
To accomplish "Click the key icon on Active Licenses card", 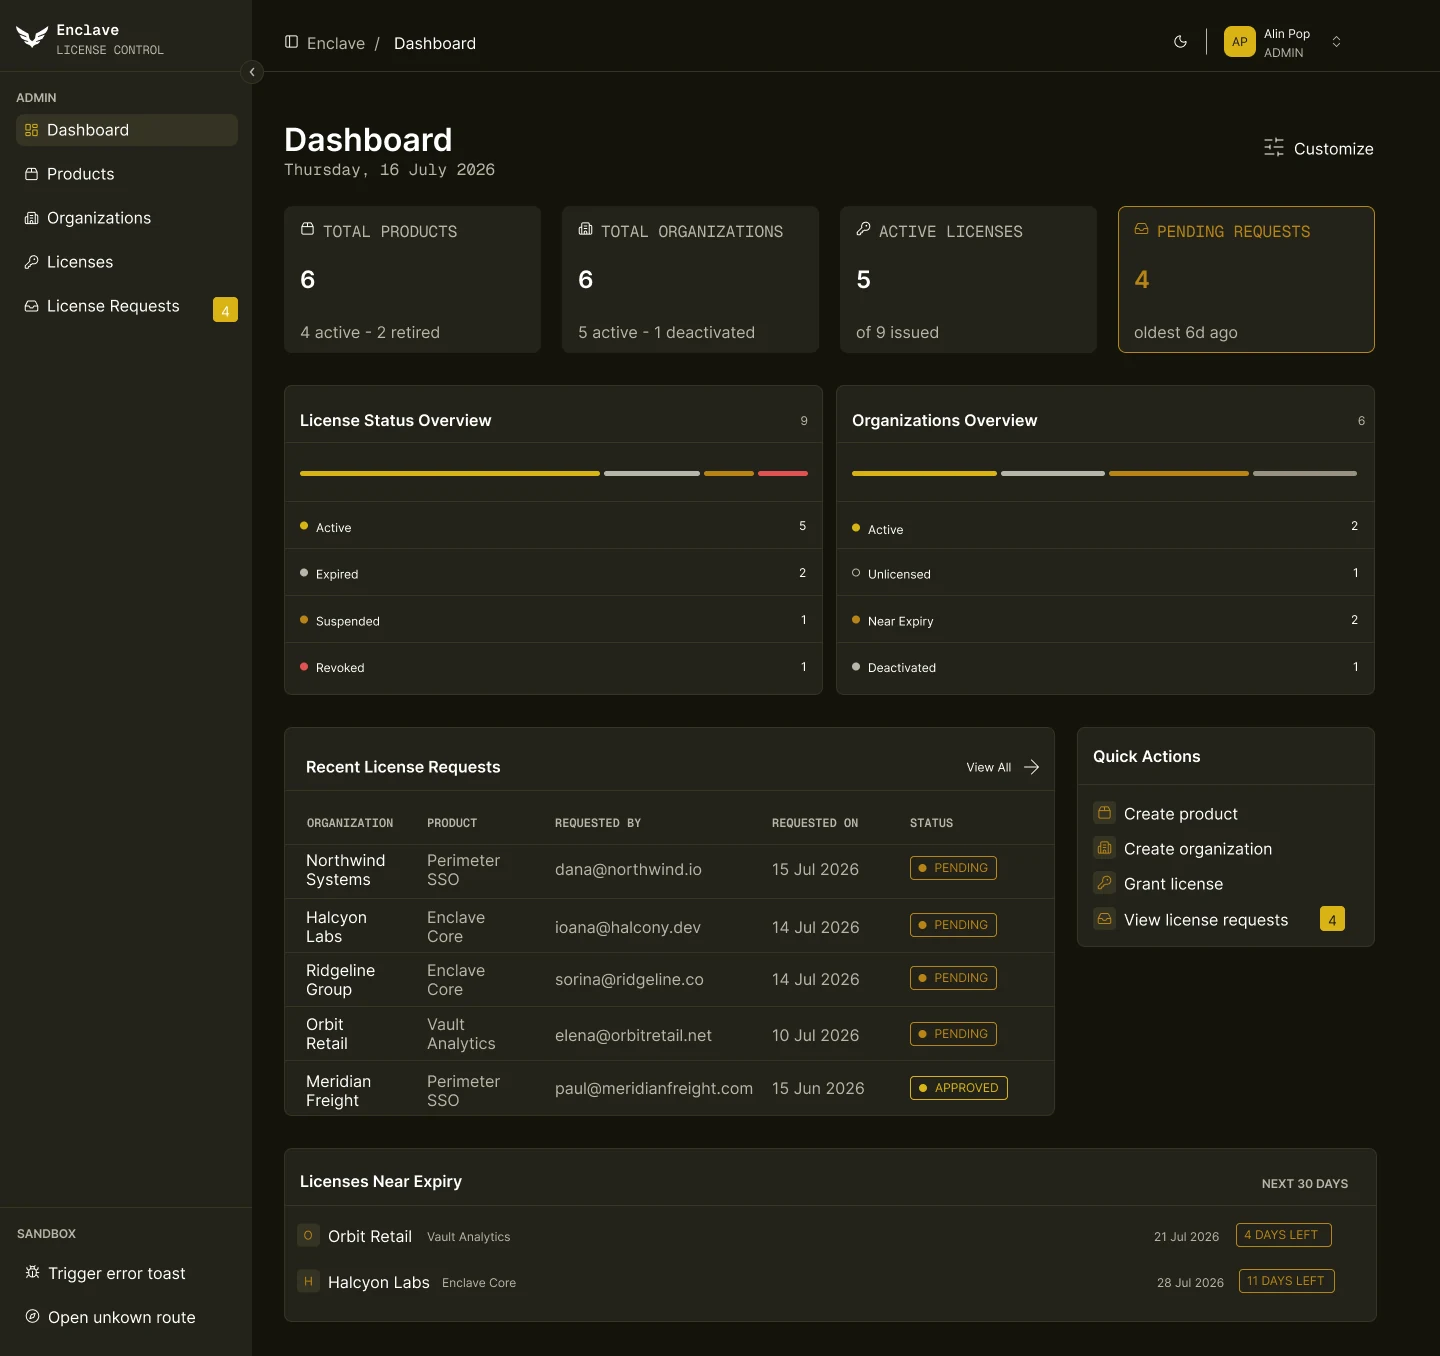I will coord(863,229).
